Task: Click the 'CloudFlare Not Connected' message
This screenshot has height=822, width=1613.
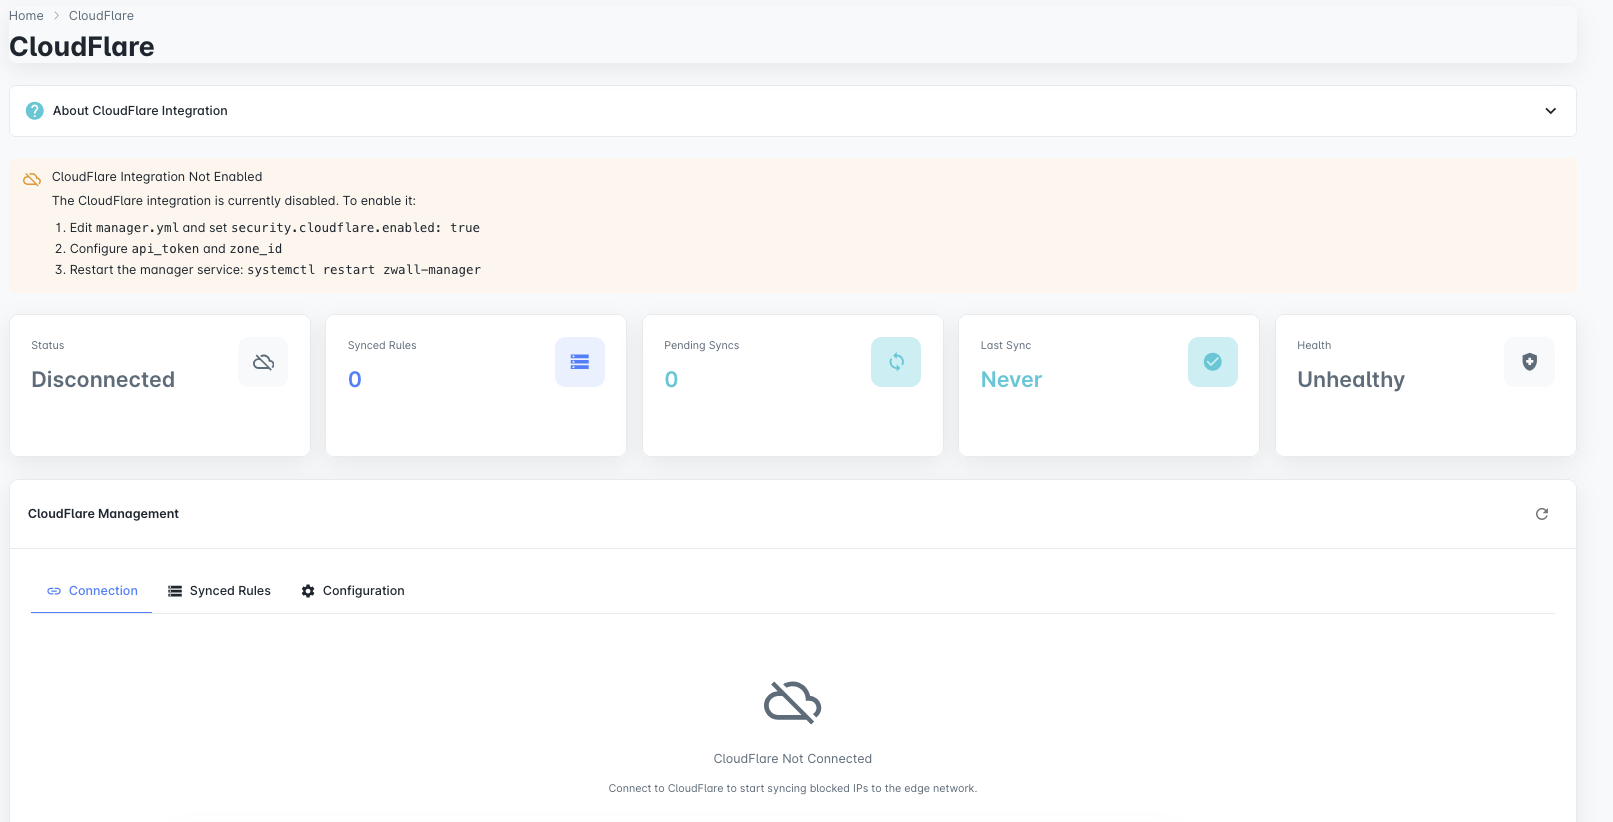Action: point(793,759)
